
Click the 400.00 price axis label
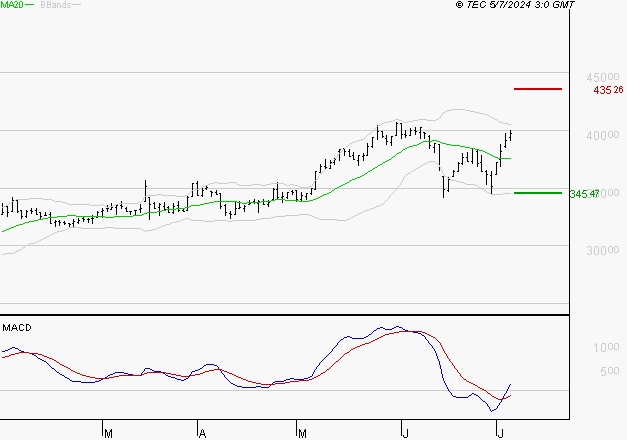603,135
